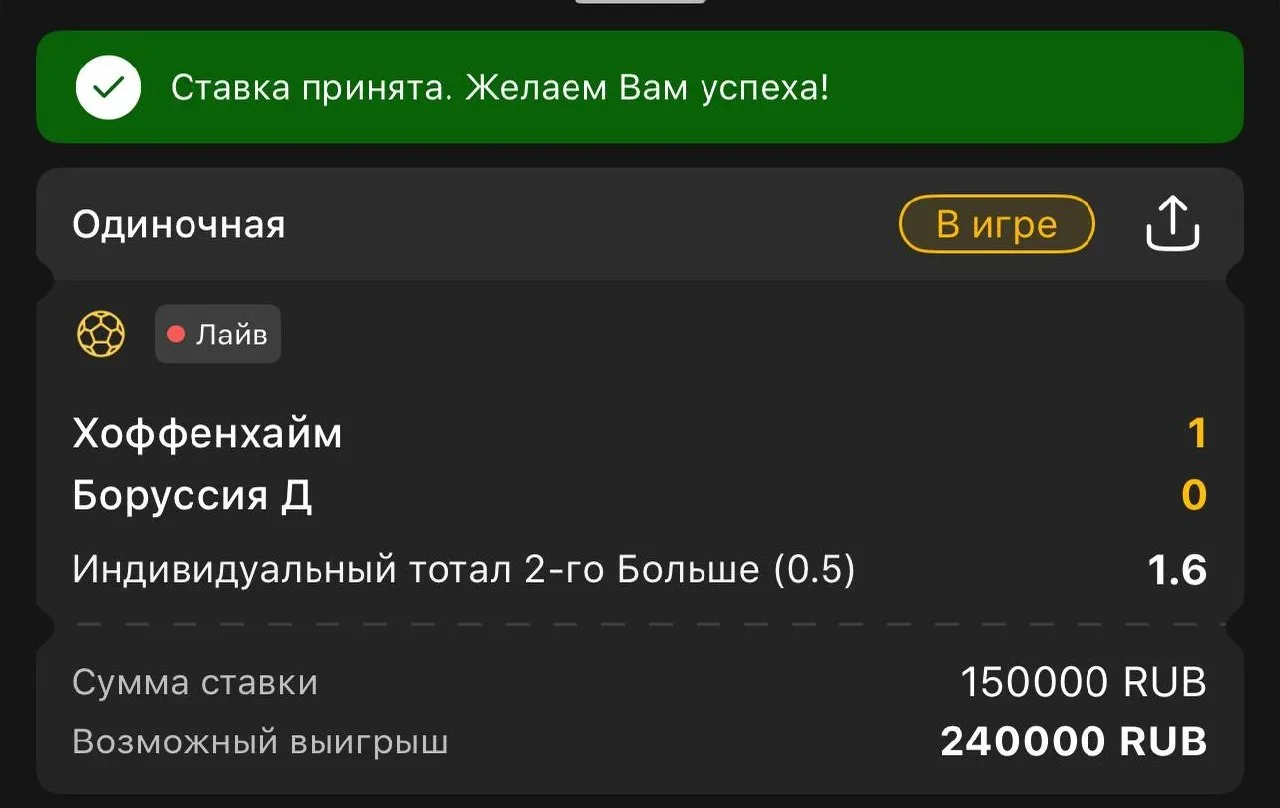Open the Лайв live badge
Image resolution: width=1280 pixels, height=808 pixels.
coord(218,334)
